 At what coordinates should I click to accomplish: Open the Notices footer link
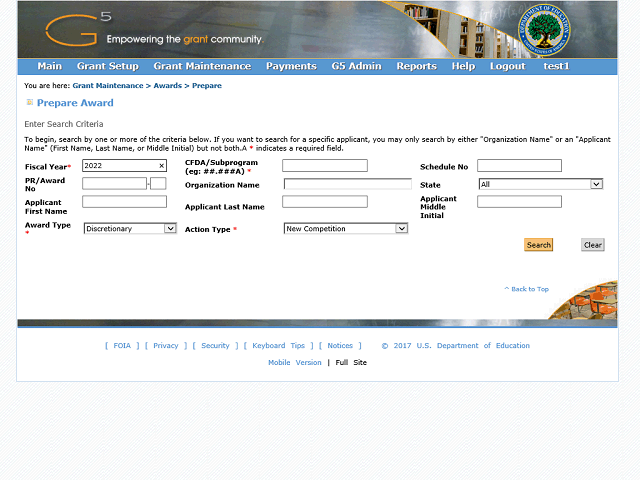(x=340, y=346)
